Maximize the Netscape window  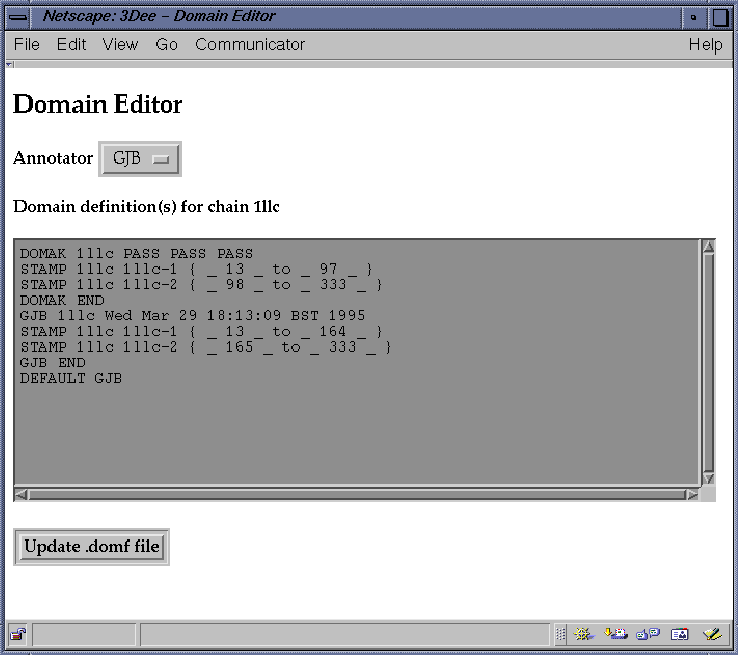(720, 17)
